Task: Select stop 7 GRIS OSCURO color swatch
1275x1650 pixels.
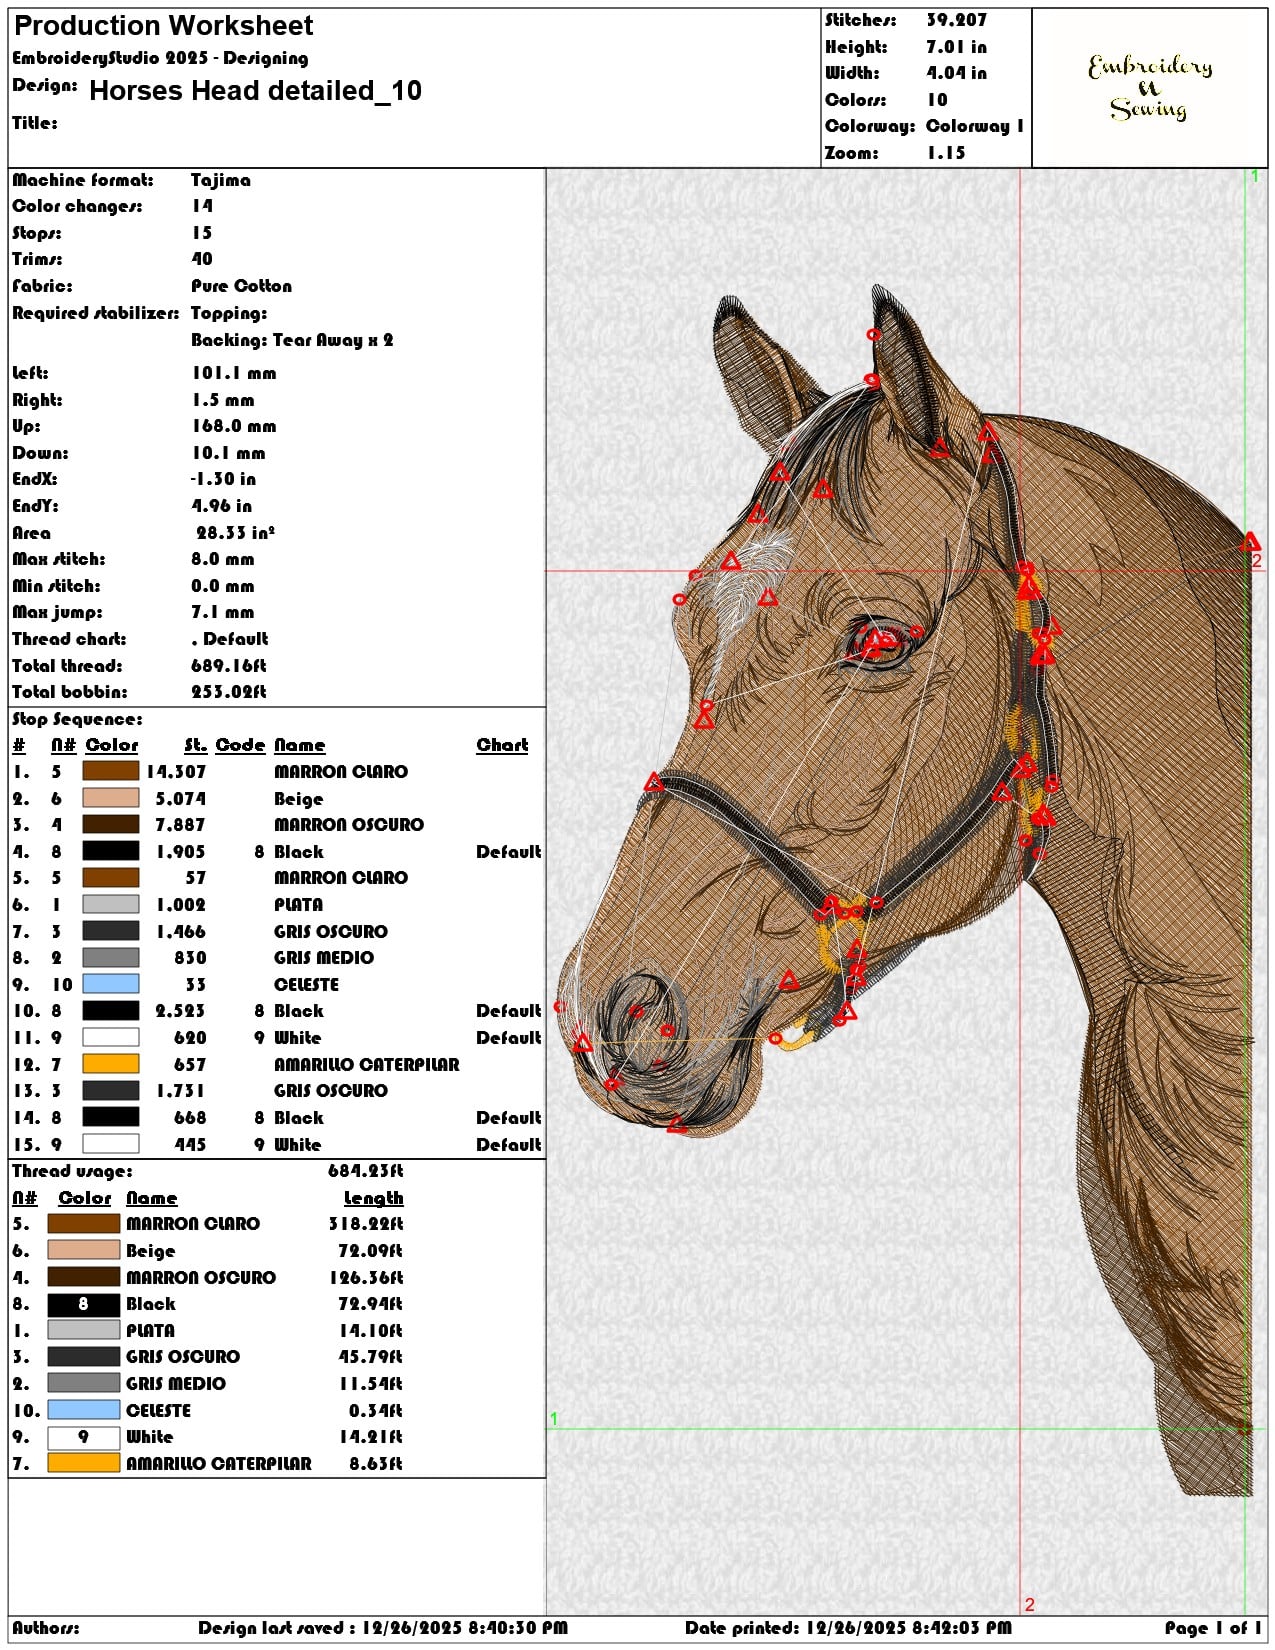Action: pos(110,931)
